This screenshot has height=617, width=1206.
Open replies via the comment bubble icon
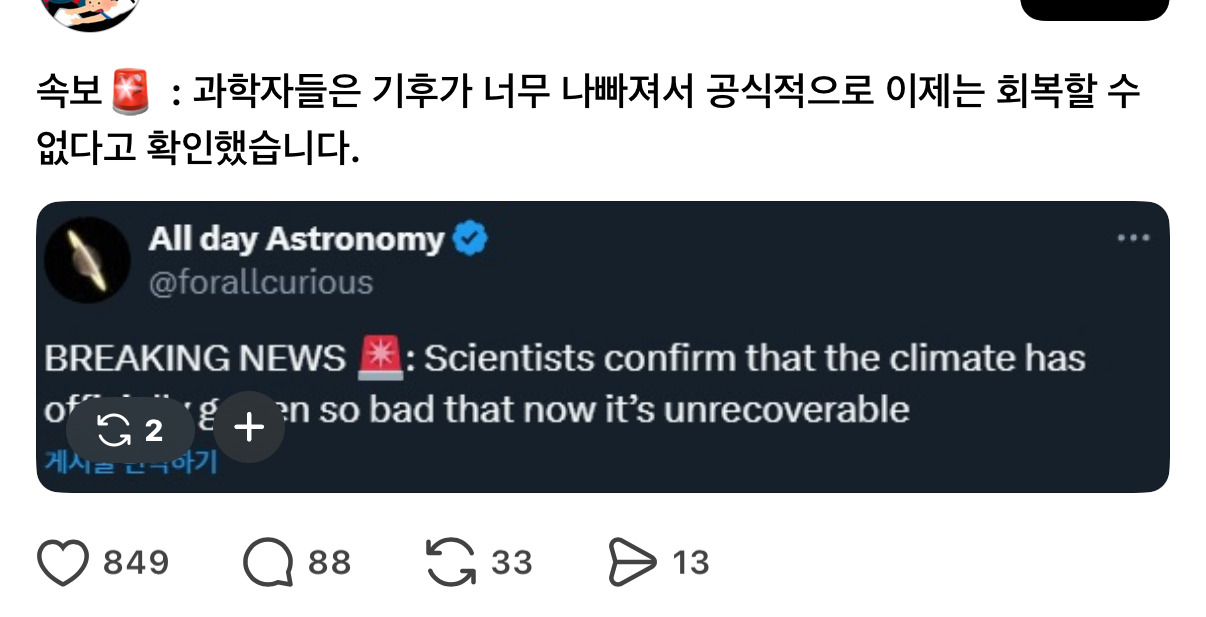[x=267, y=563]
